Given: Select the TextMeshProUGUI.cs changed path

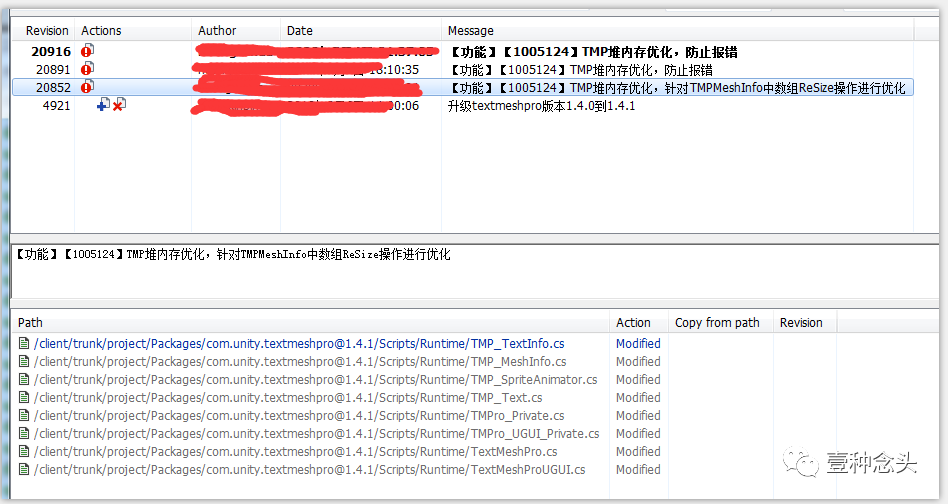Looking at the screenshot, I should click(x=310, y=470).
